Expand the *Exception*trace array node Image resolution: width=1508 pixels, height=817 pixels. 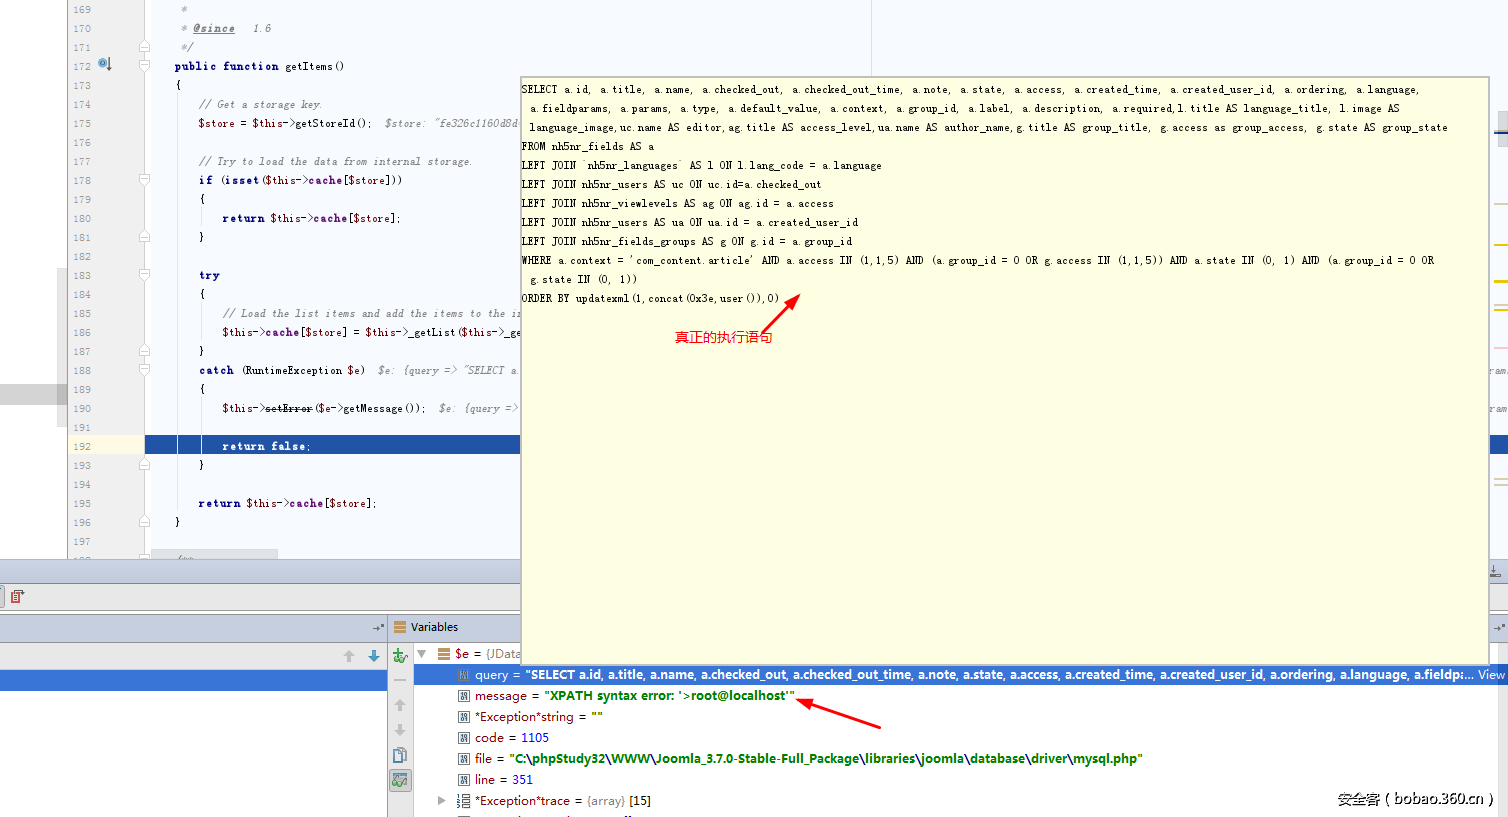coord(442,801)
